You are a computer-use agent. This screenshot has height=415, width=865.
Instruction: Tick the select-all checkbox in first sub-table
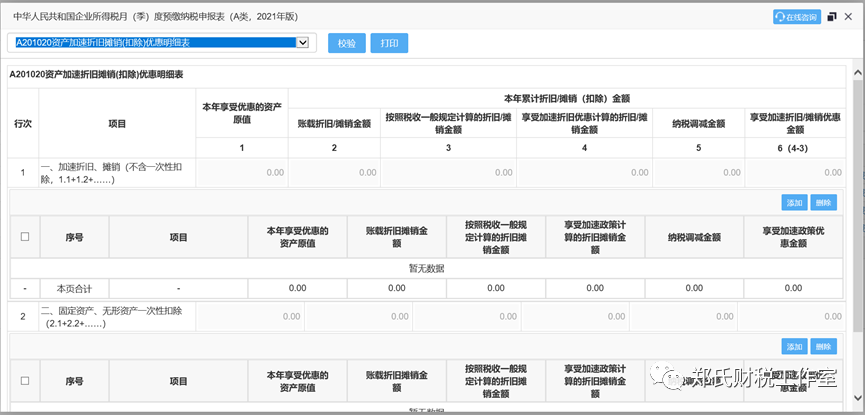click(25, 237)
